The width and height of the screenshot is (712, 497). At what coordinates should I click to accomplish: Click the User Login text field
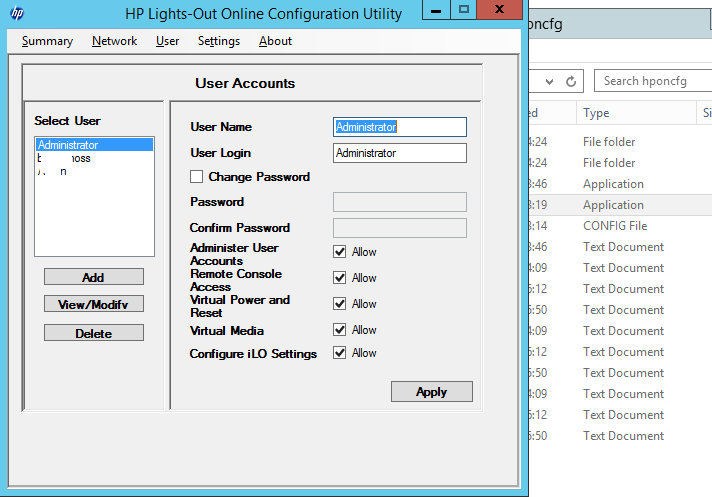pyautogui.click(x=399, y=153)
